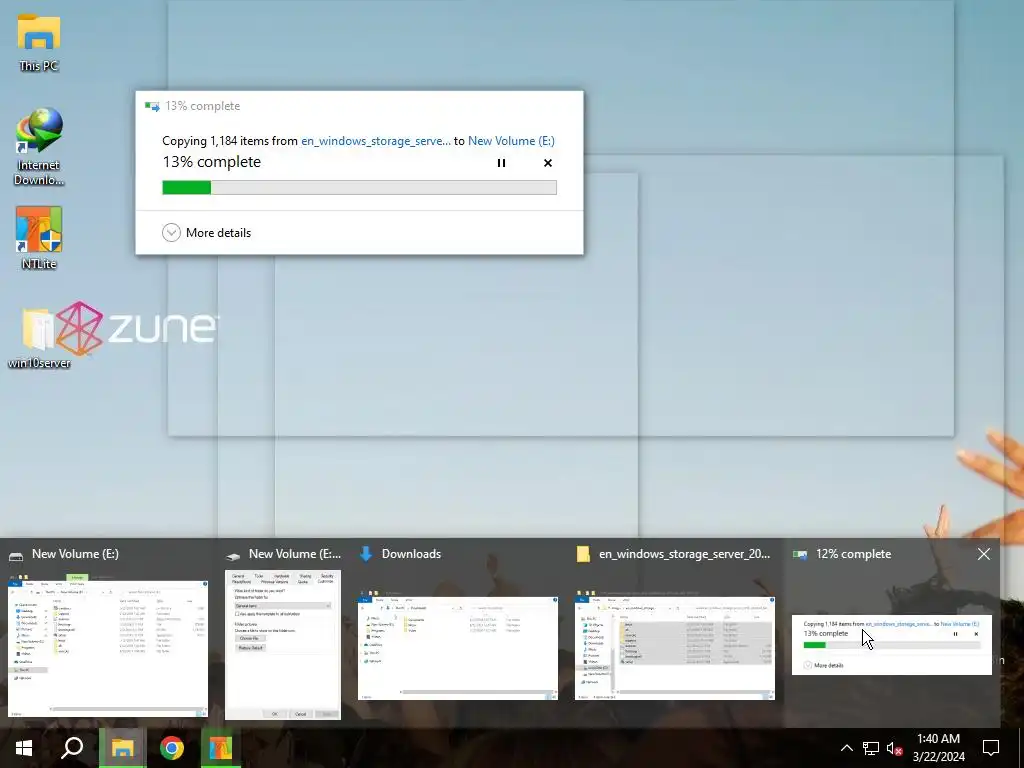This screenshot has width=1024, height=768.
Task: Open the Action Center notifications icon
Action: (x=991, y=748)
